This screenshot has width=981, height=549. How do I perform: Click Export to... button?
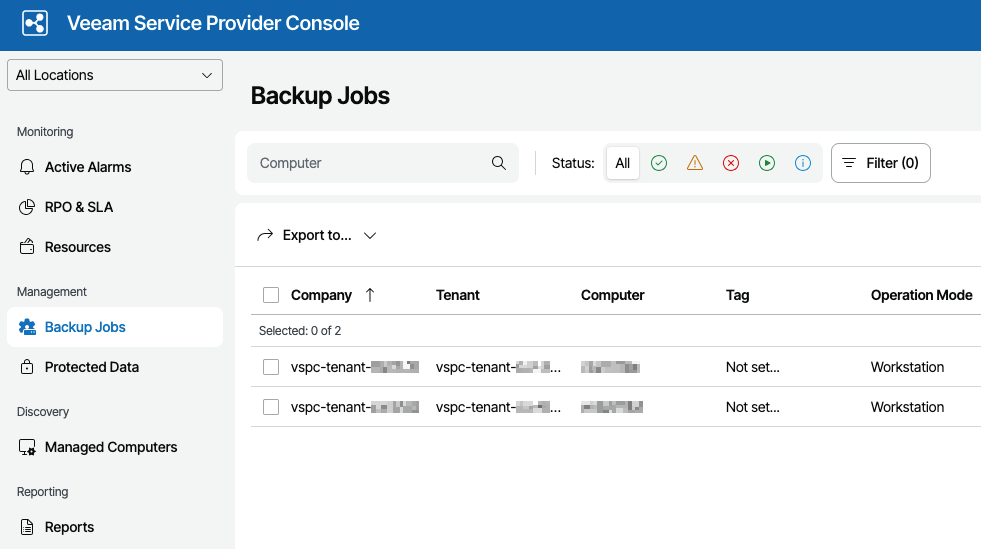pos(317,235)
